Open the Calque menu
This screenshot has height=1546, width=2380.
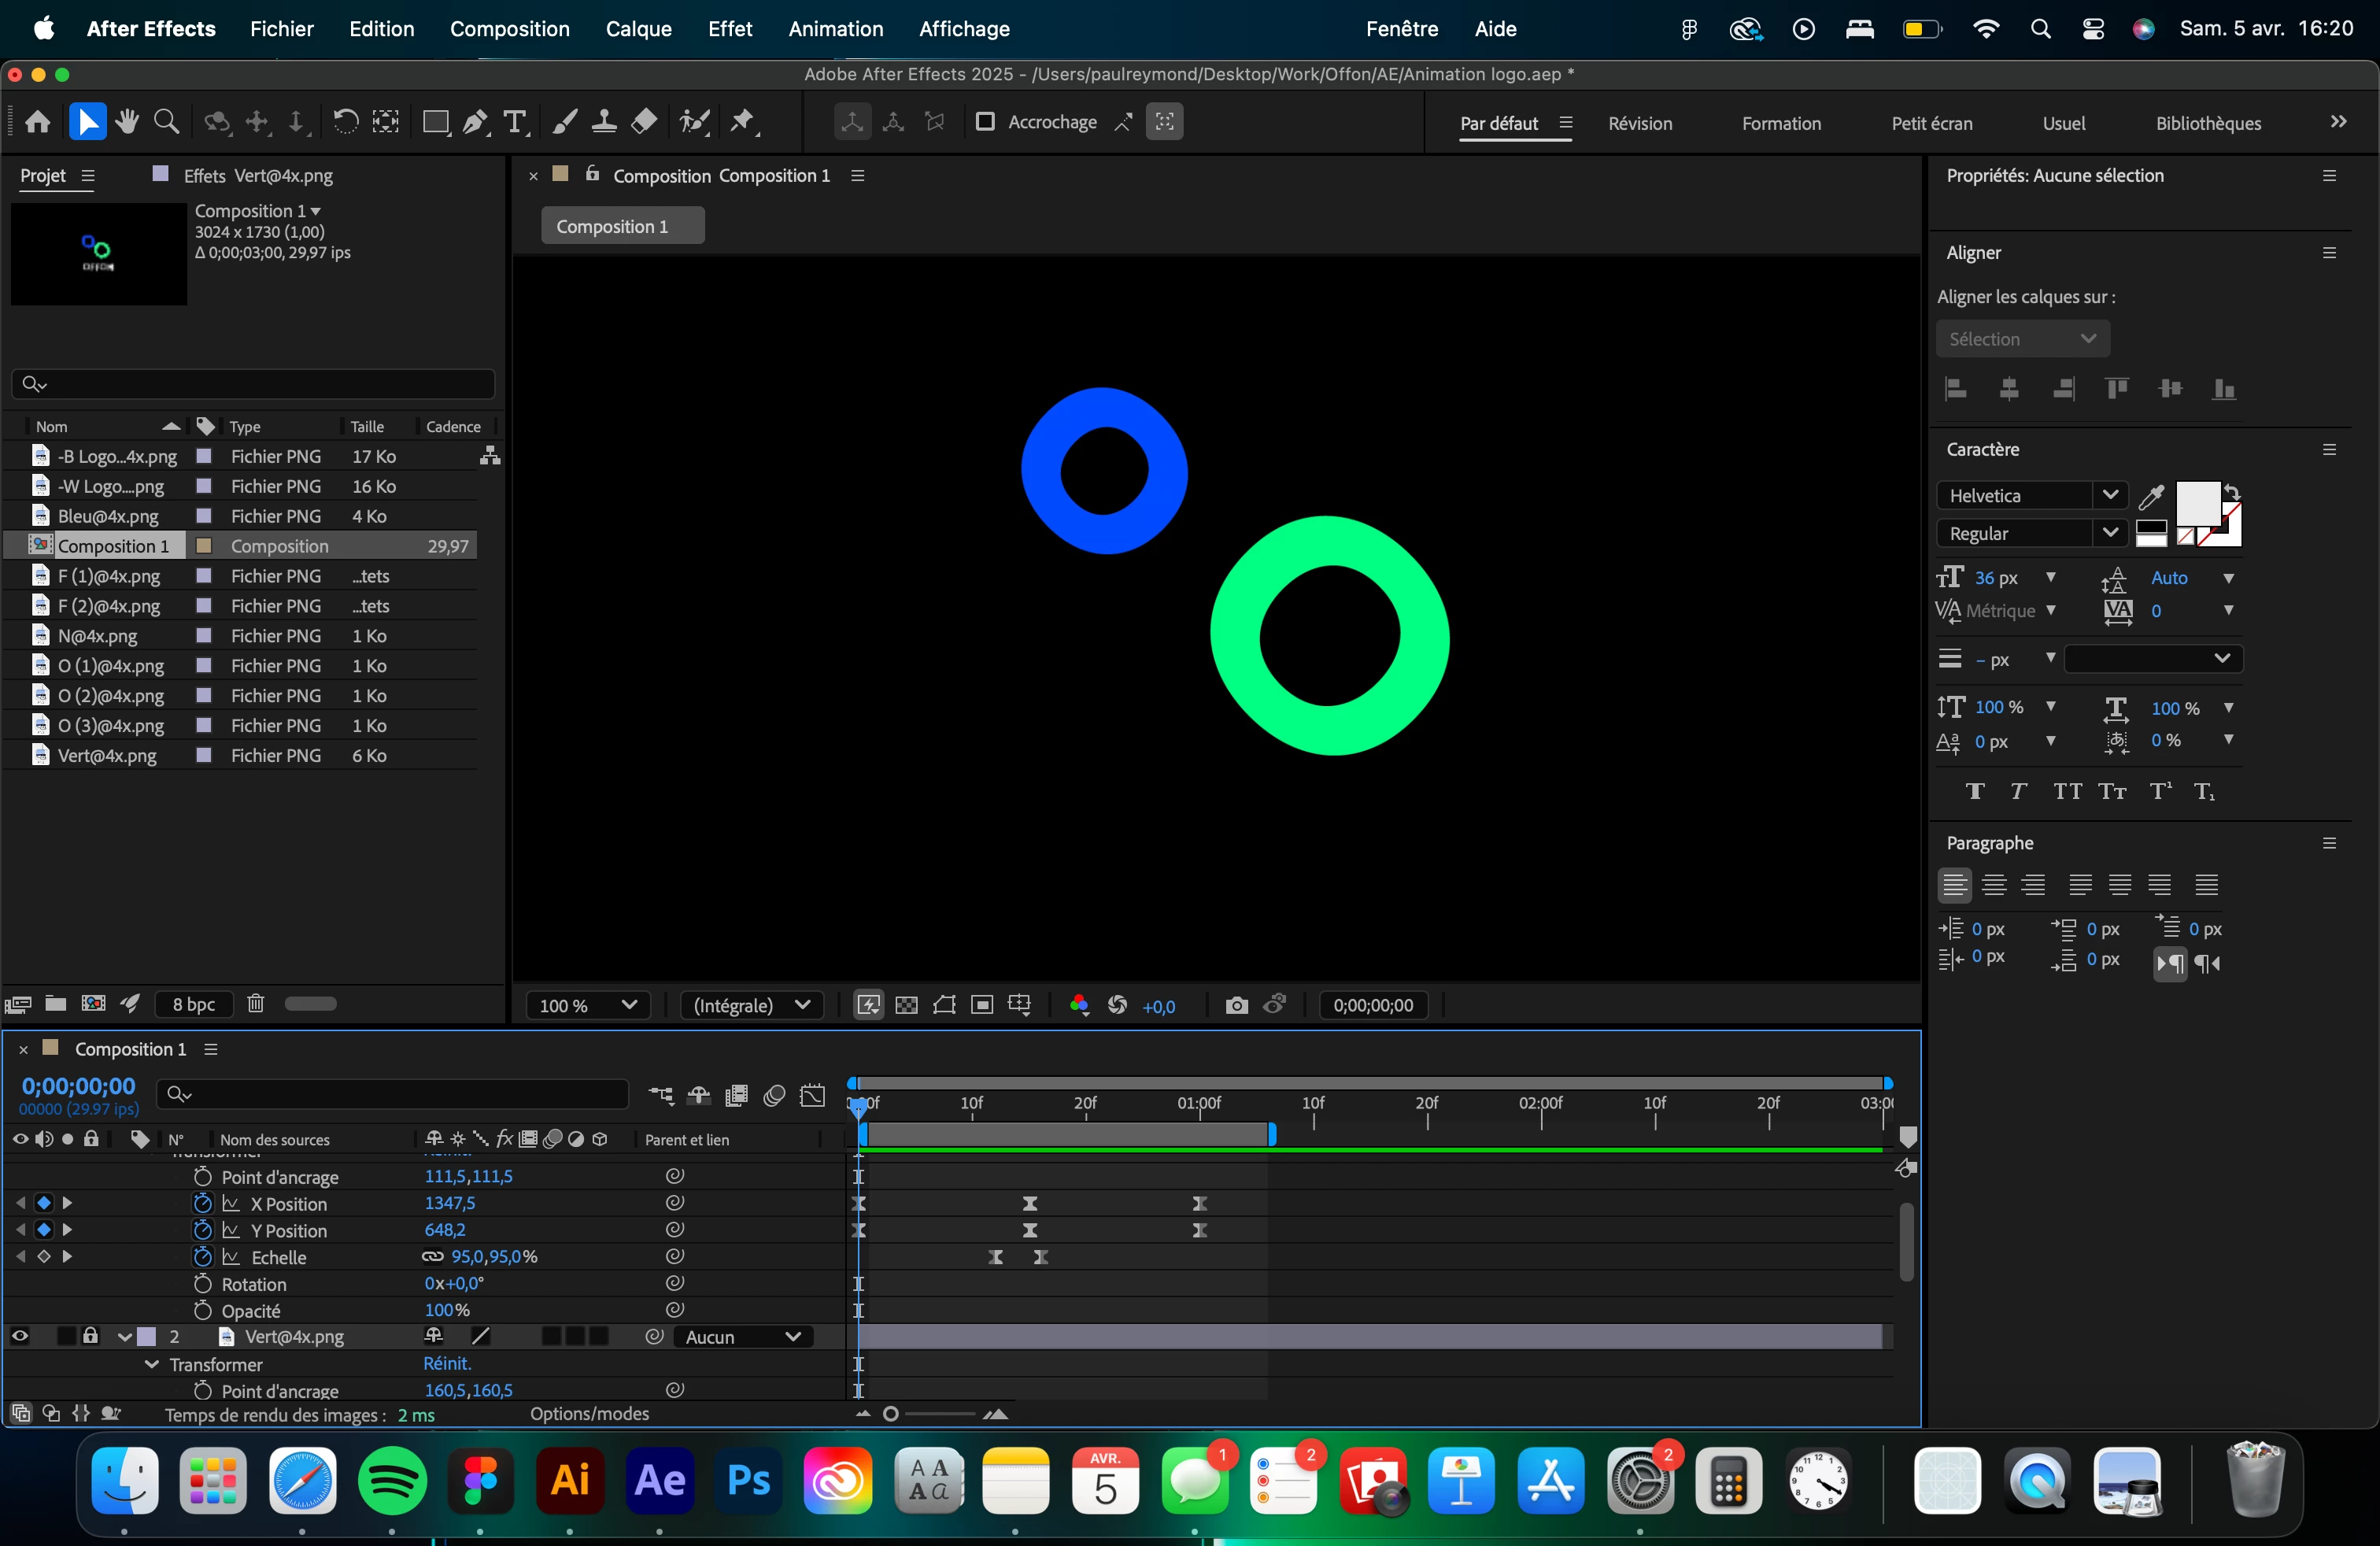[x=638, y=29]
